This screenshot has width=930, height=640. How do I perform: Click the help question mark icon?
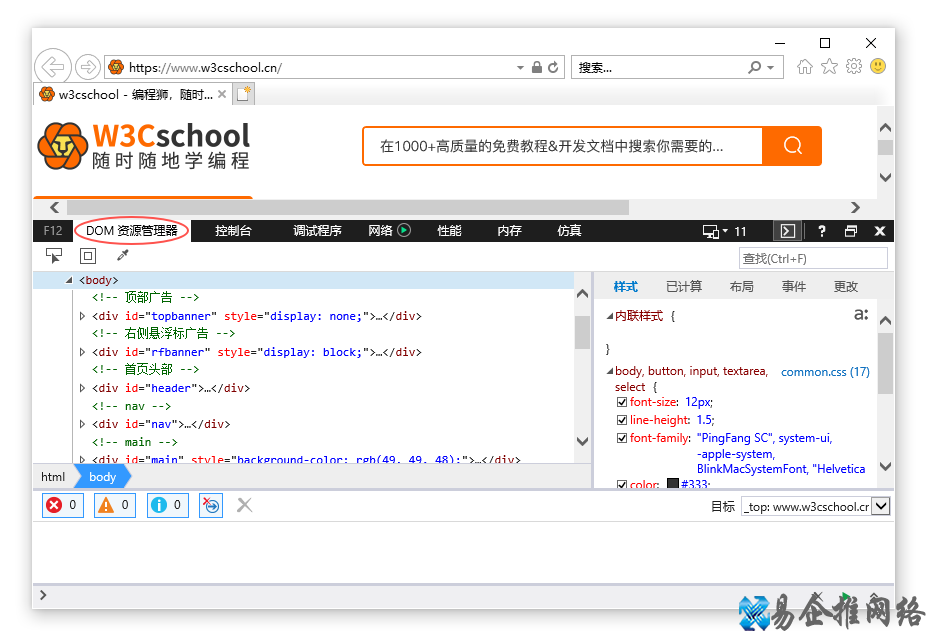click(x=821, y=230)
